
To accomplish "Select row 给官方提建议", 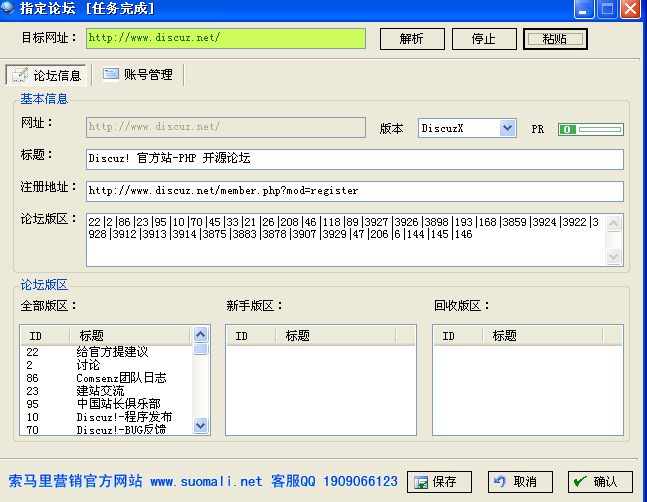I will pos(106,352).
